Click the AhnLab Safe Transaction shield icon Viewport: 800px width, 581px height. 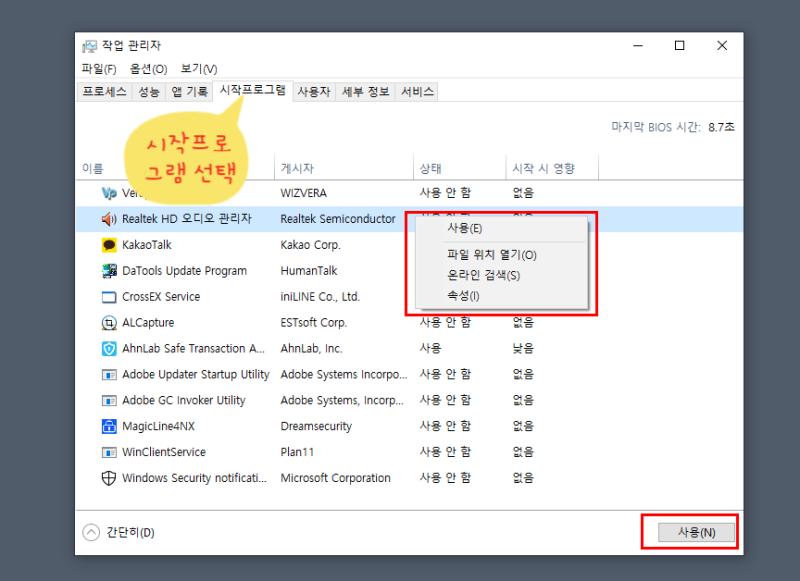point(109,349)
